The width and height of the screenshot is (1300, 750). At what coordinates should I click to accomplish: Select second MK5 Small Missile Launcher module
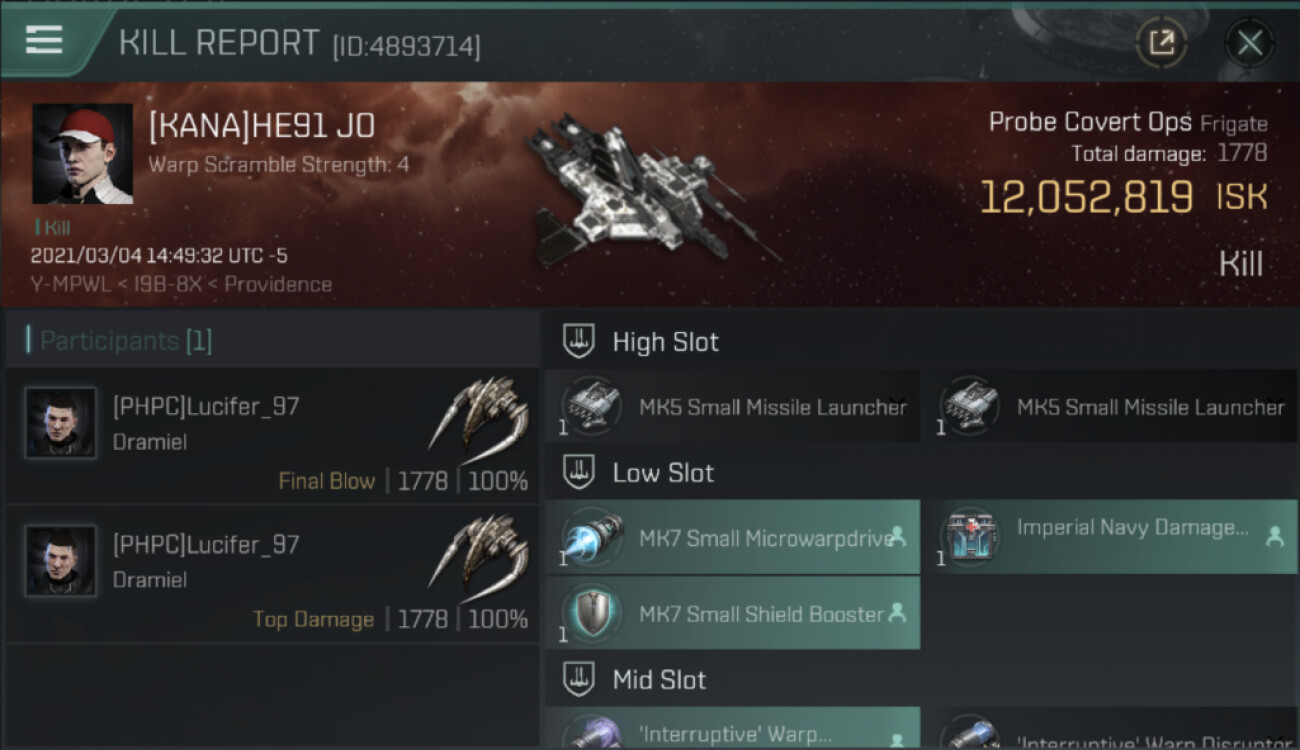pyautogui.click(x=1110, y=407)
